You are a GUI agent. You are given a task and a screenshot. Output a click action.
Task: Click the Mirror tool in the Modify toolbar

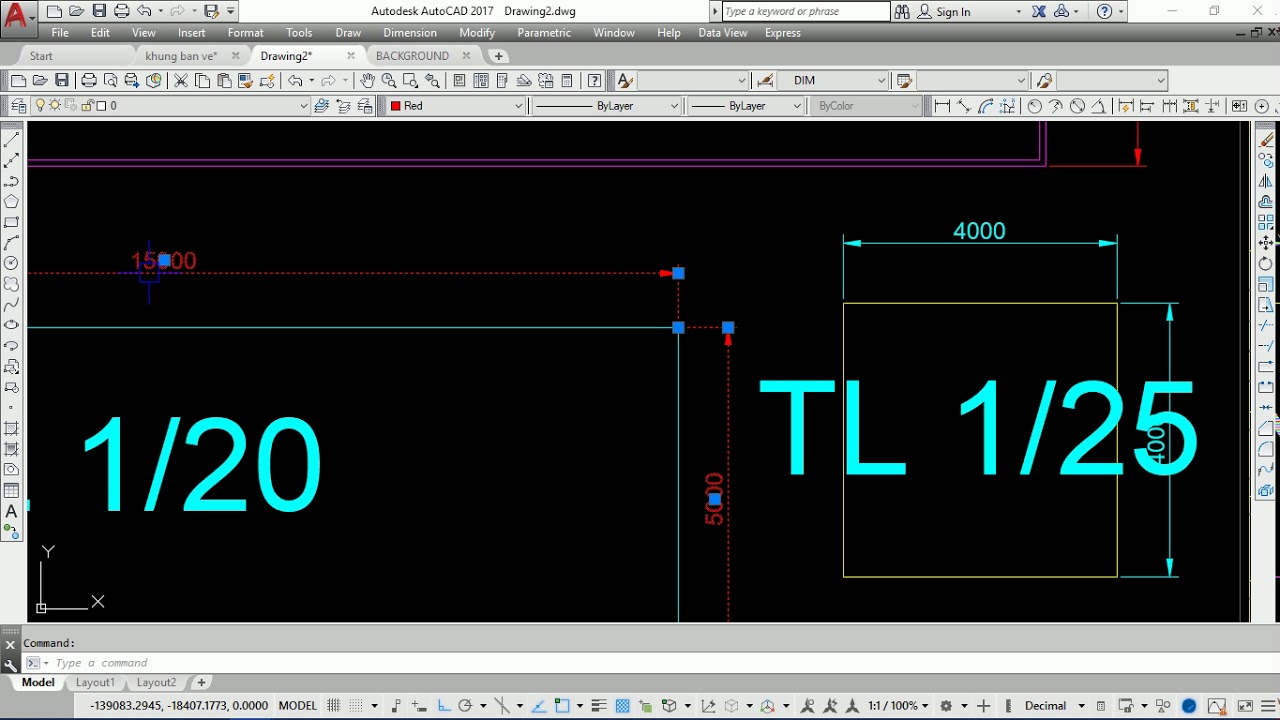[x=1266, y=181]
